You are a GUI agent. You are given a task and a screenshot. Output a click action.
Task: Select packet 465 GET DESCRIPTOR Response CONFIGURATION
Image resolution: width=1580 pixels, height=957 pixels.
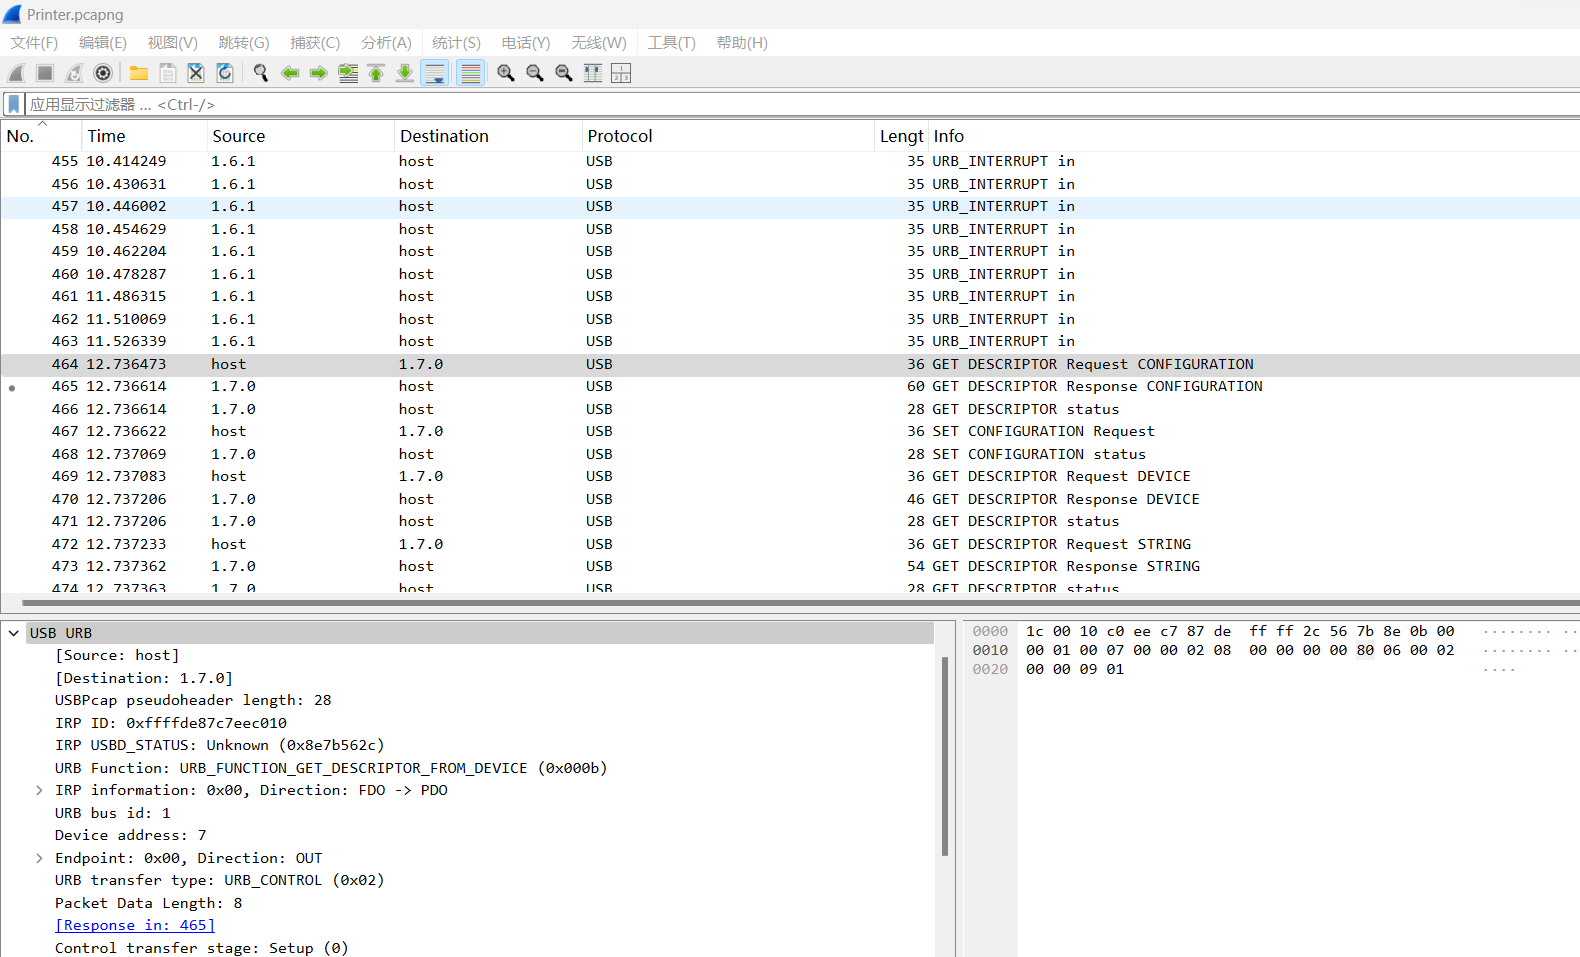790,386
